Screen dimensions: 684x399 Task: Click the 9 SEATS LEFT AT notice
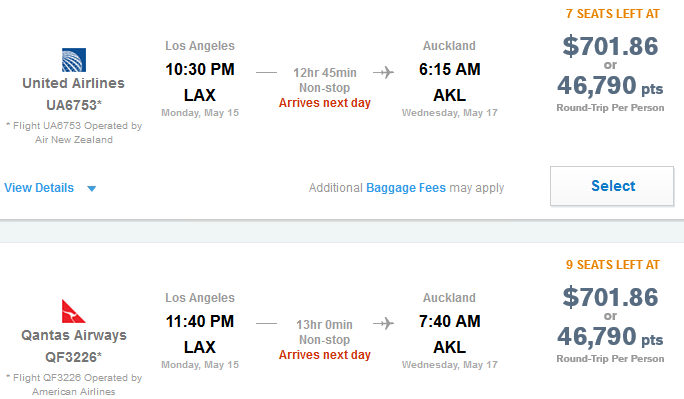pos(612,265)
